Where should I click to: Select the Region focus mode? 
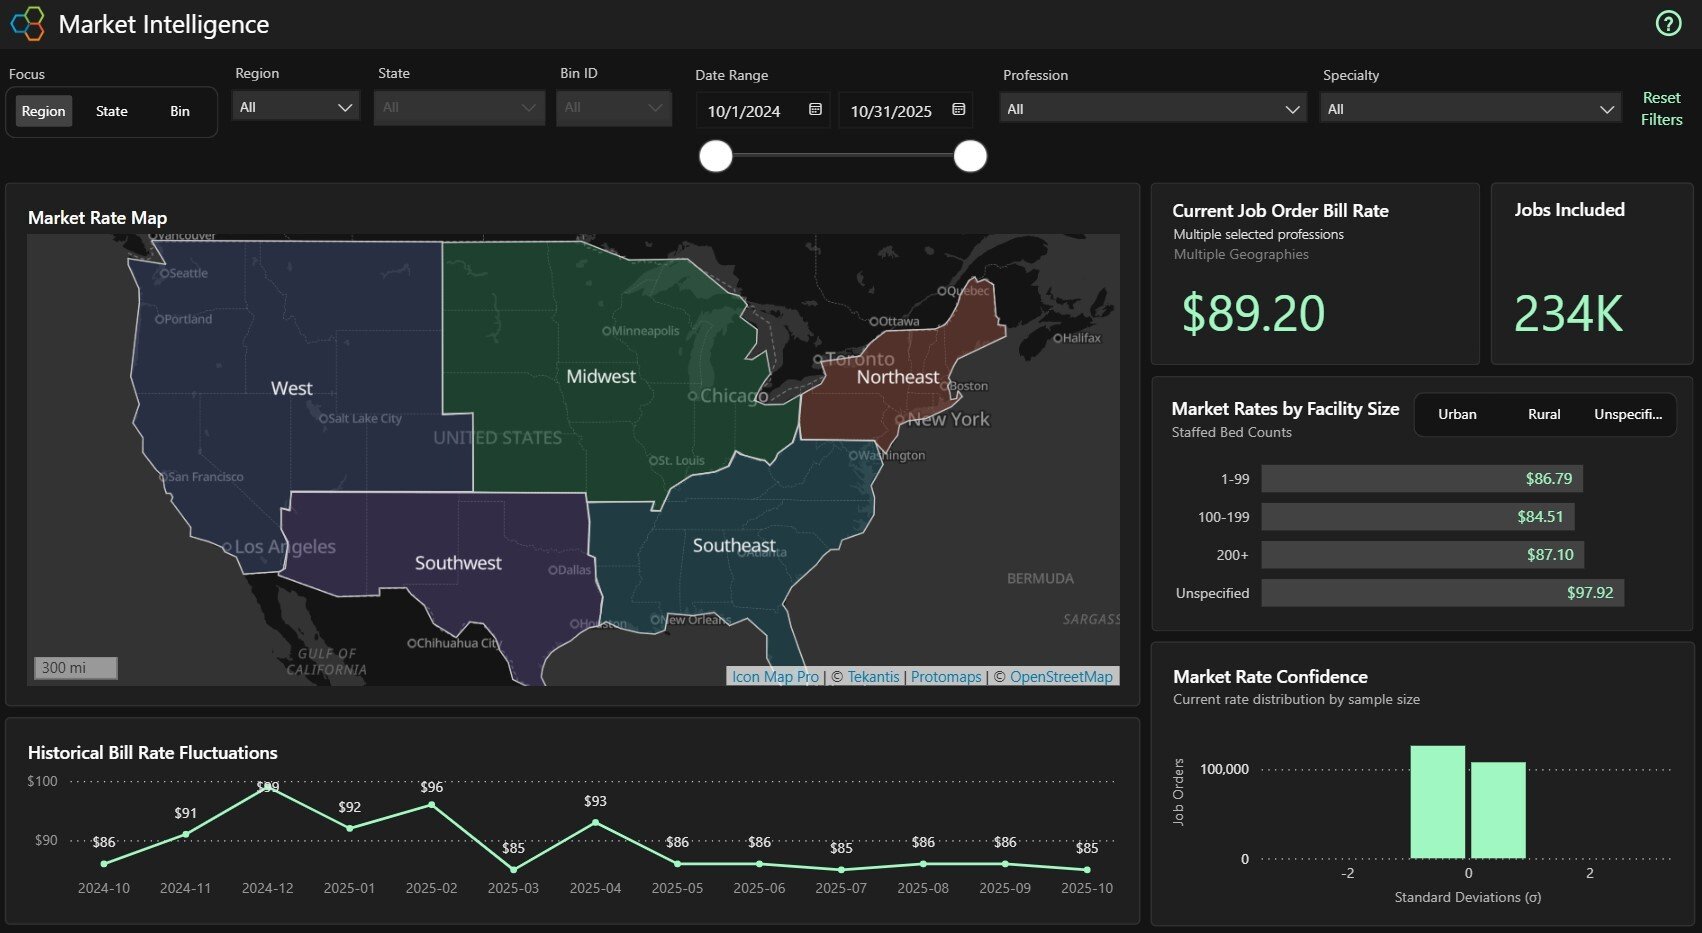coord(43,111)
